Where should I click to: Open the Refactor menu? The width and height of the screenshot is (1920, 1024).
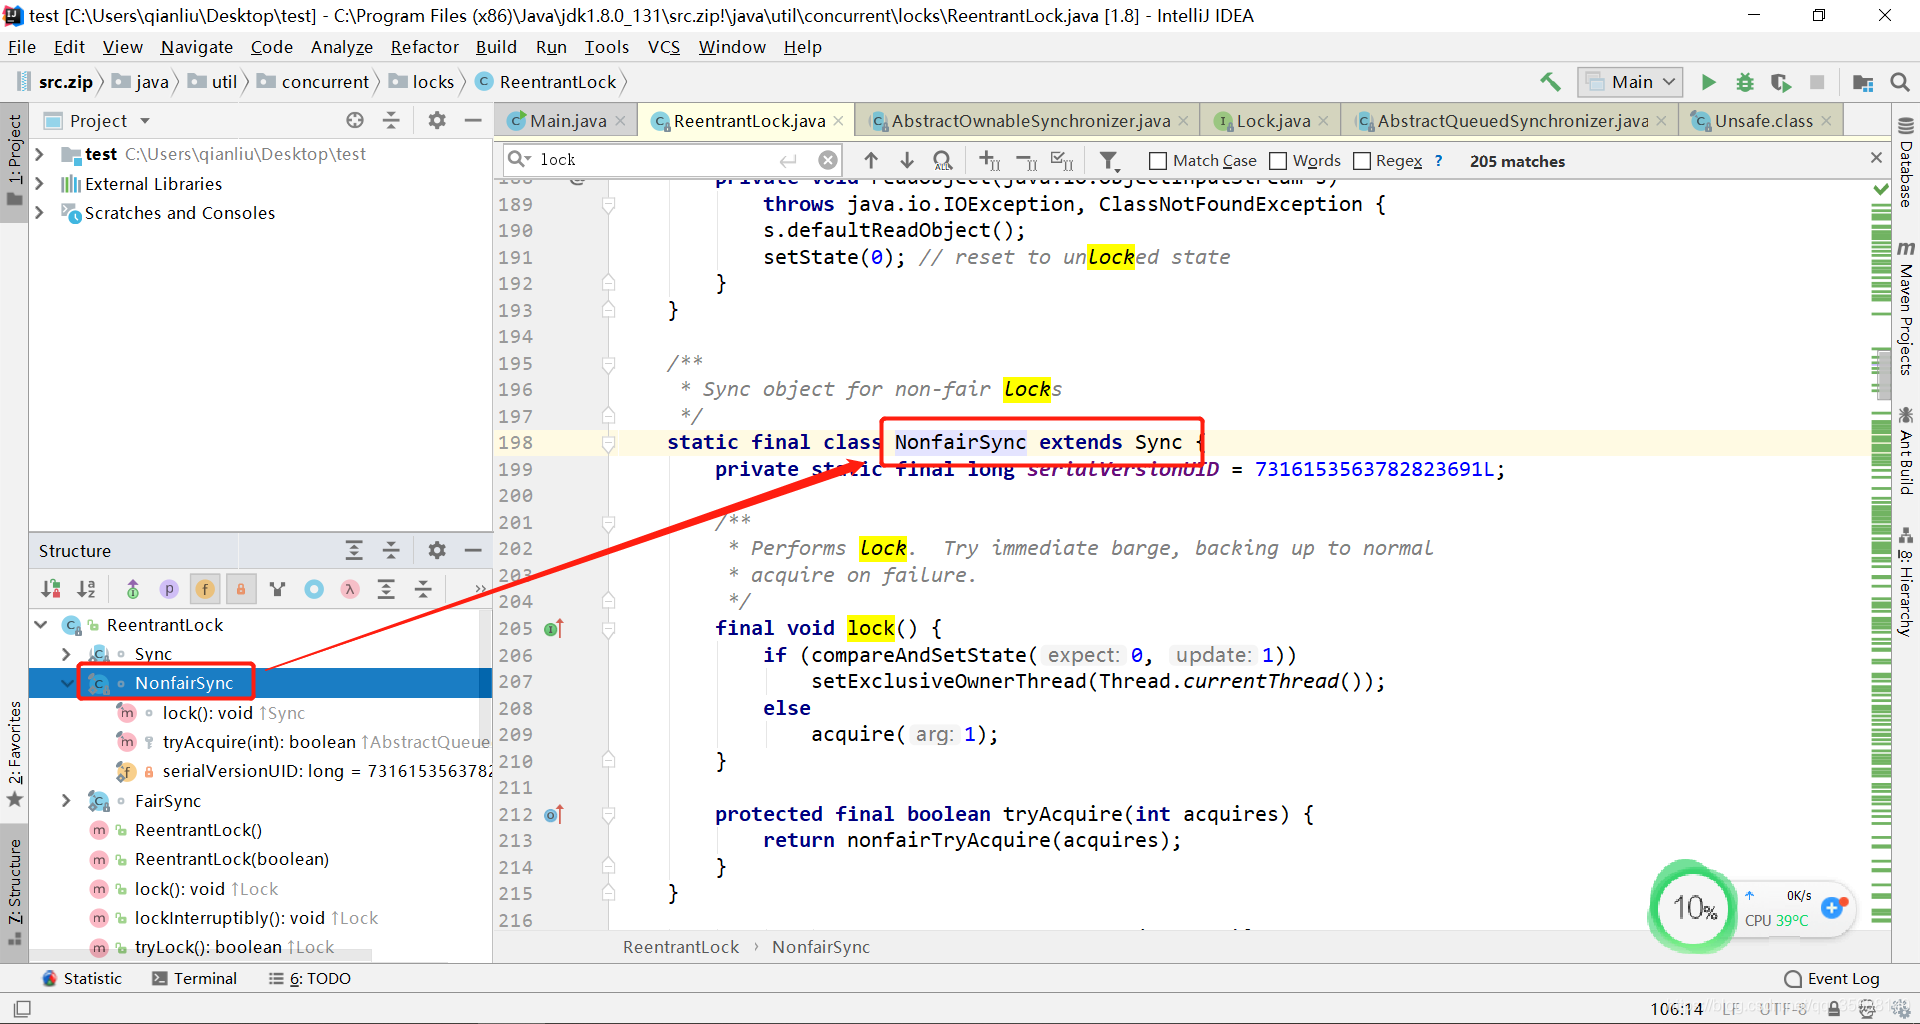click(x=424, y=47)
